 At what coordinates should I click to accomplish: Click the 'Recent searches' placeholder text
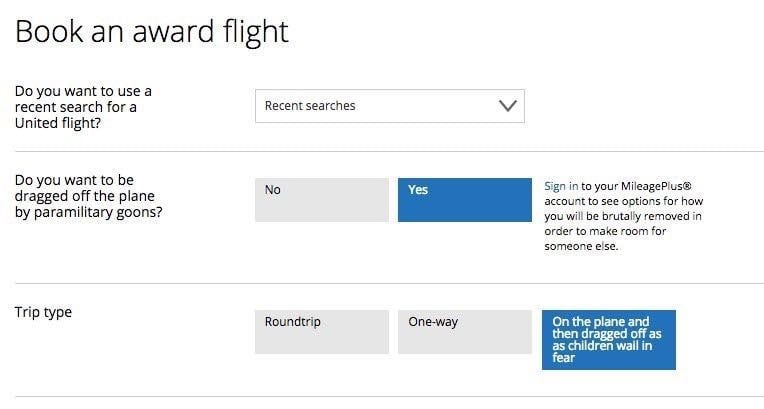click(x=310, y=106)
